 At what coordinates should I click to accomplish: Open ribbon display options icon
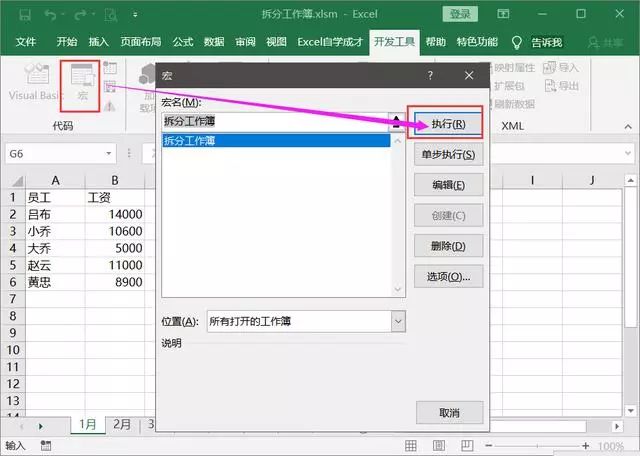[x=503, y=14]
